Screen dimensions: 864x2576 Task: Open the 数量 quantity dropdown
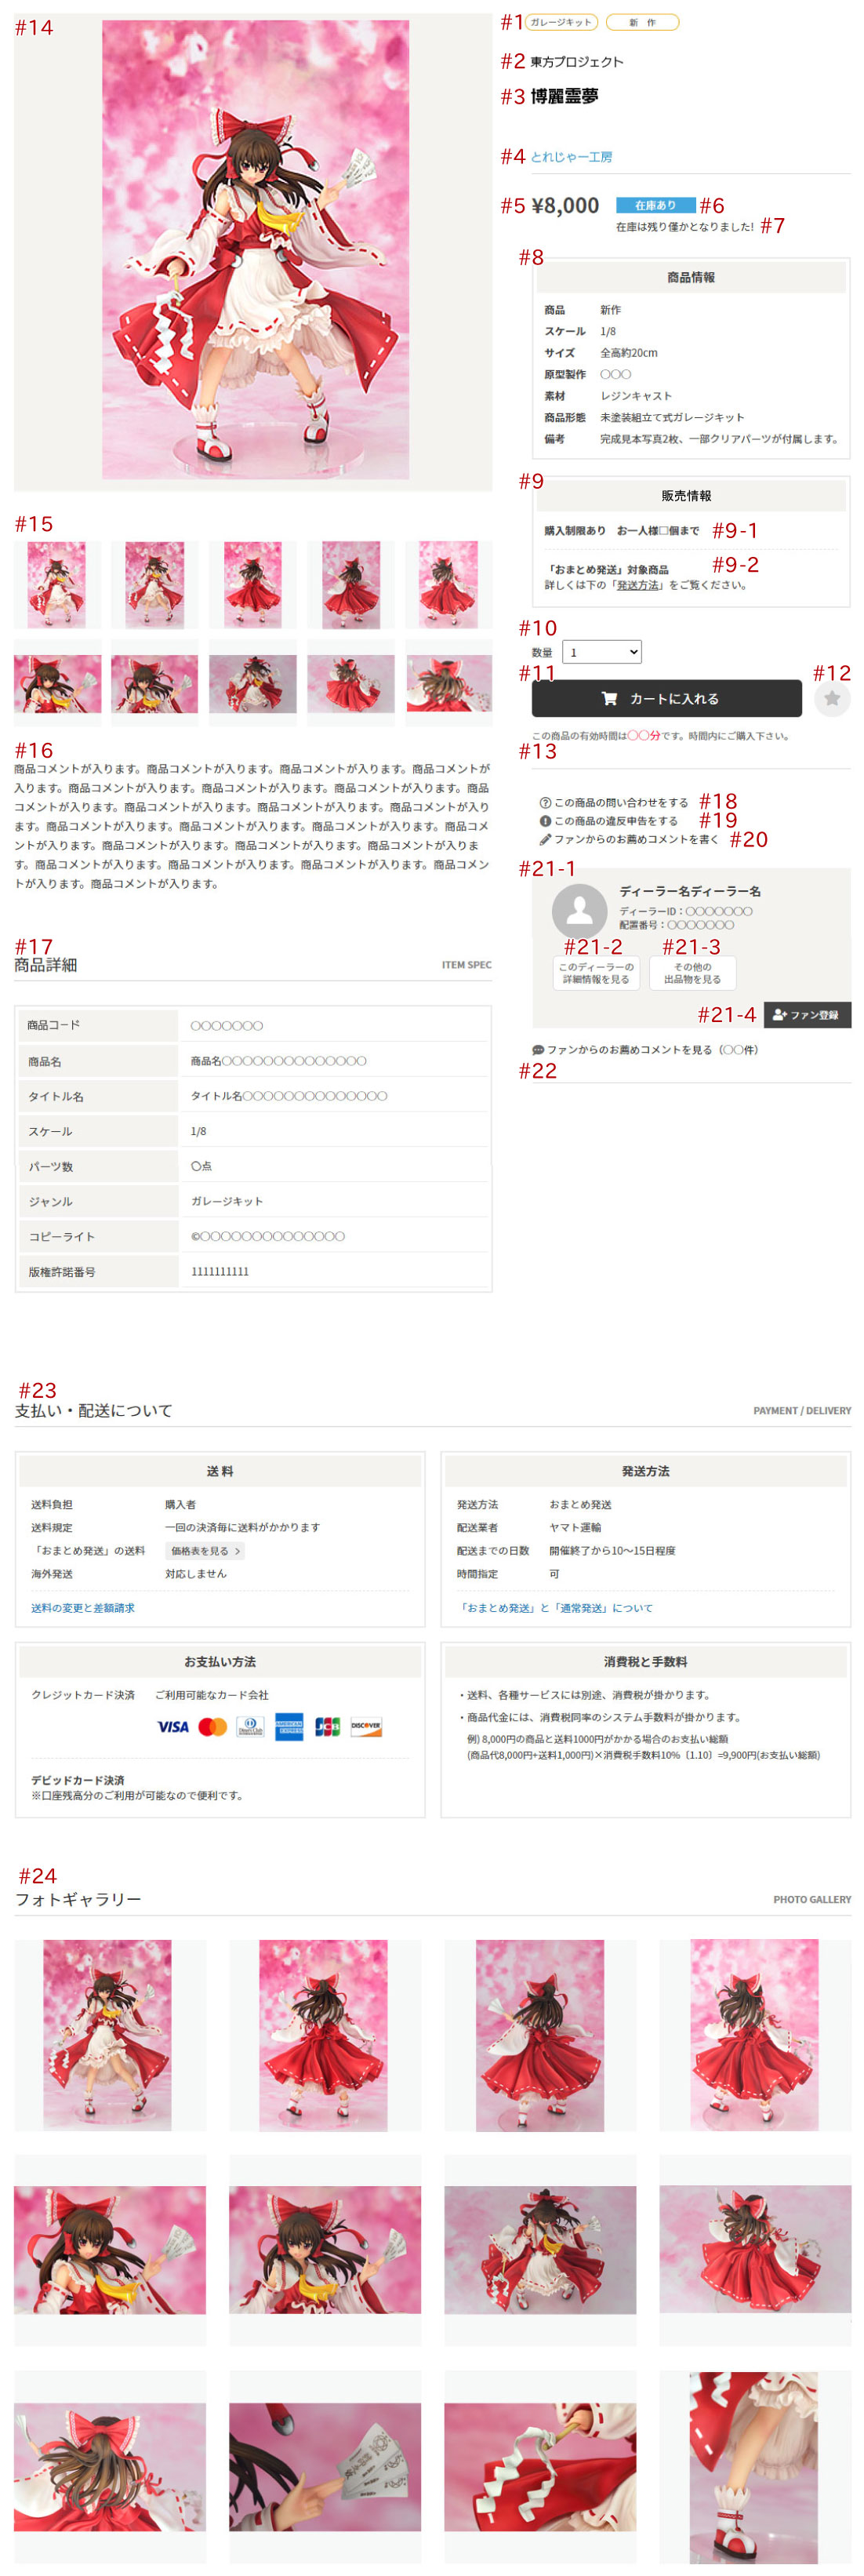[601, 652]
